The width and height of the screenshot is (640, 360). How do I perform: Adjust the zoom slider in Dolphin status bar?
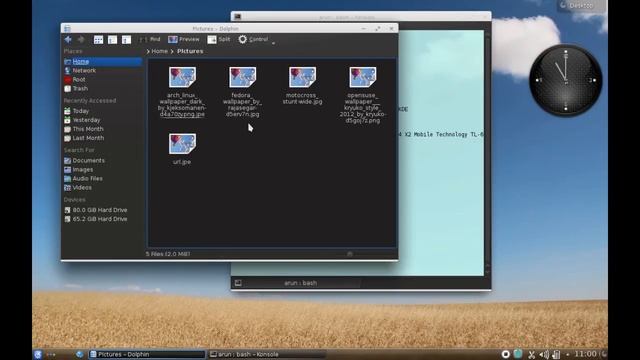pyautogui.click(x=350, y=254)
